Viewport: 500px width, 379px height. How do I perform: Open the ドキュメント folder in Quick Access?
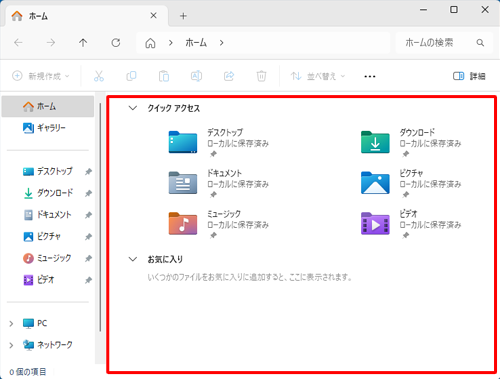(x=218, y=183)
